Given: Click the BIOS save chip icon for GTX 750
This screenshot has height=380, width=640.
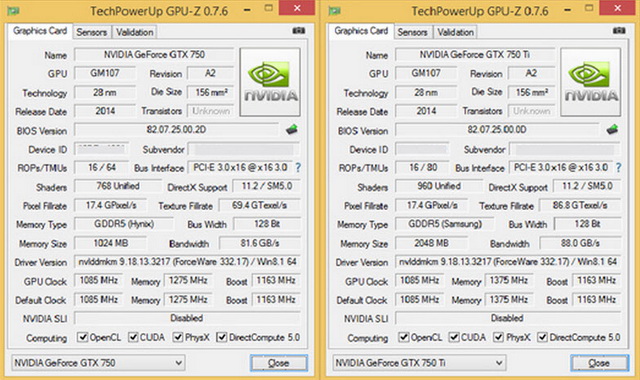Looking at the screenshot, I should point(291,130).
